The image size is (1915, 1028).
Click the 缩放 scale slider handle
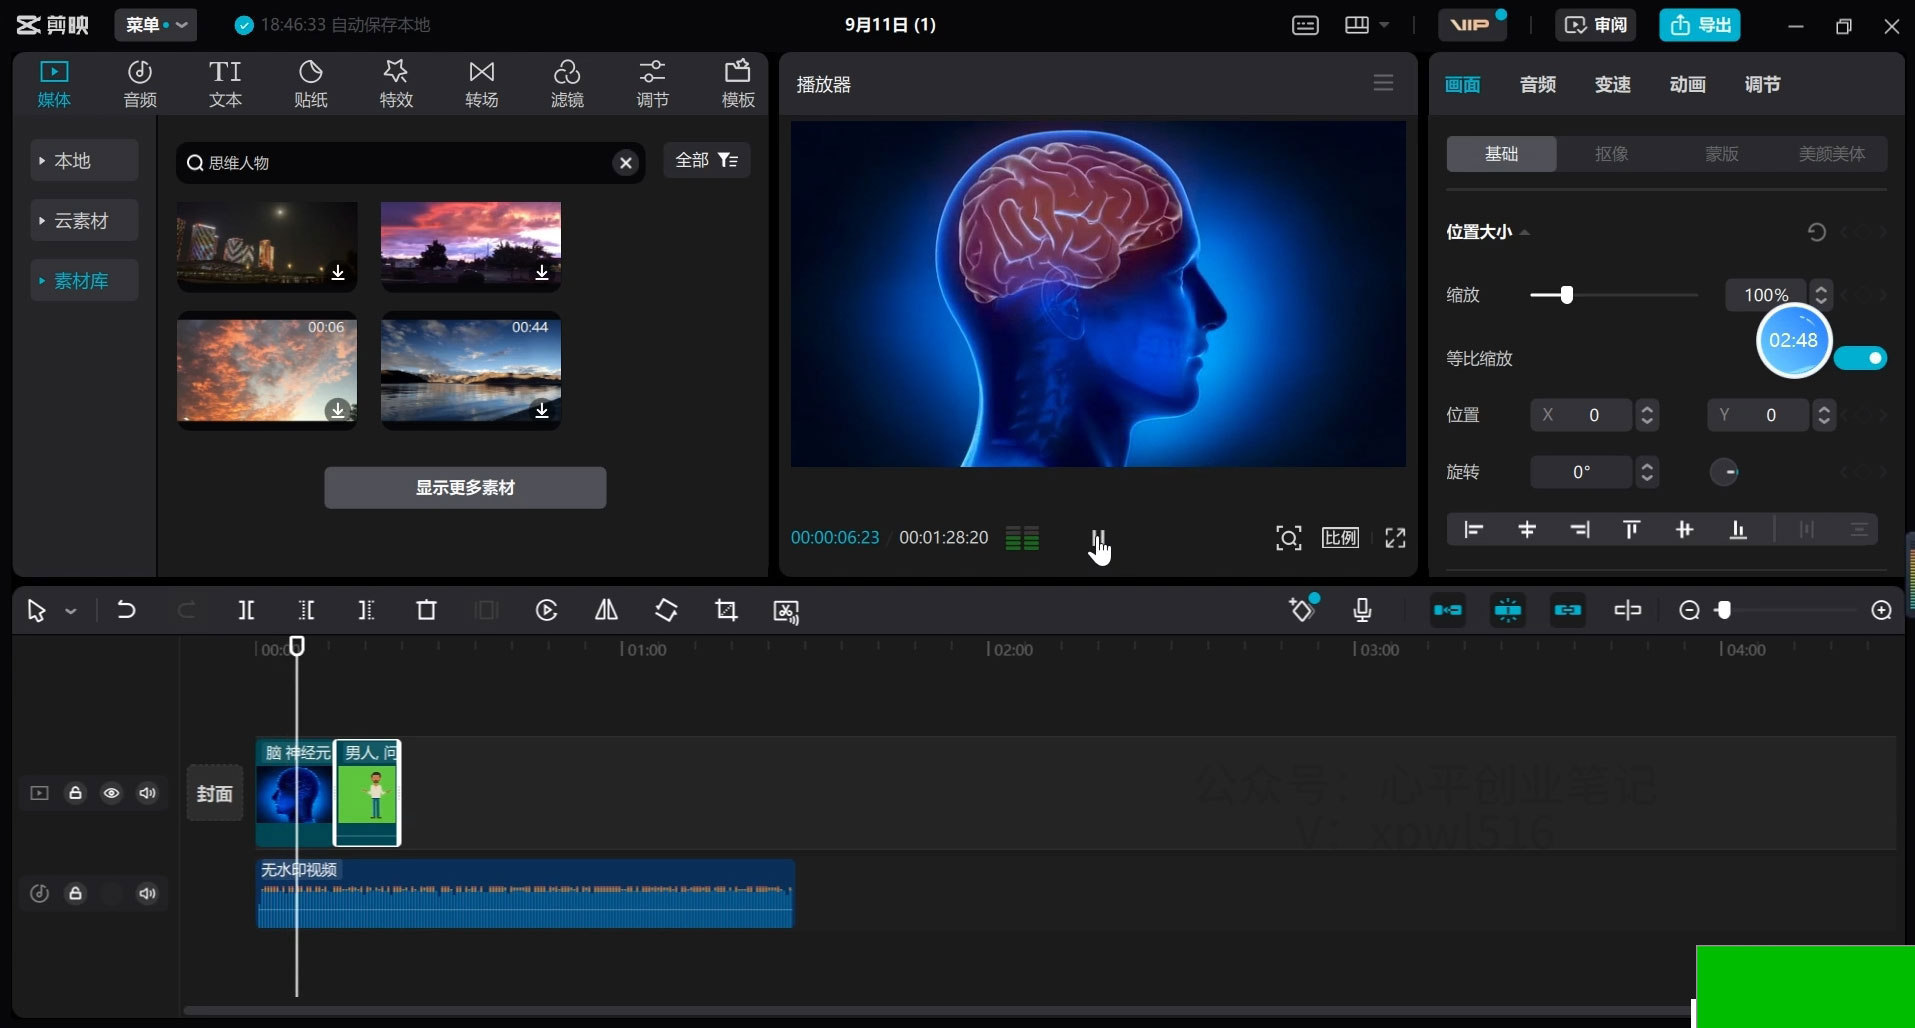pos(1567,295)
